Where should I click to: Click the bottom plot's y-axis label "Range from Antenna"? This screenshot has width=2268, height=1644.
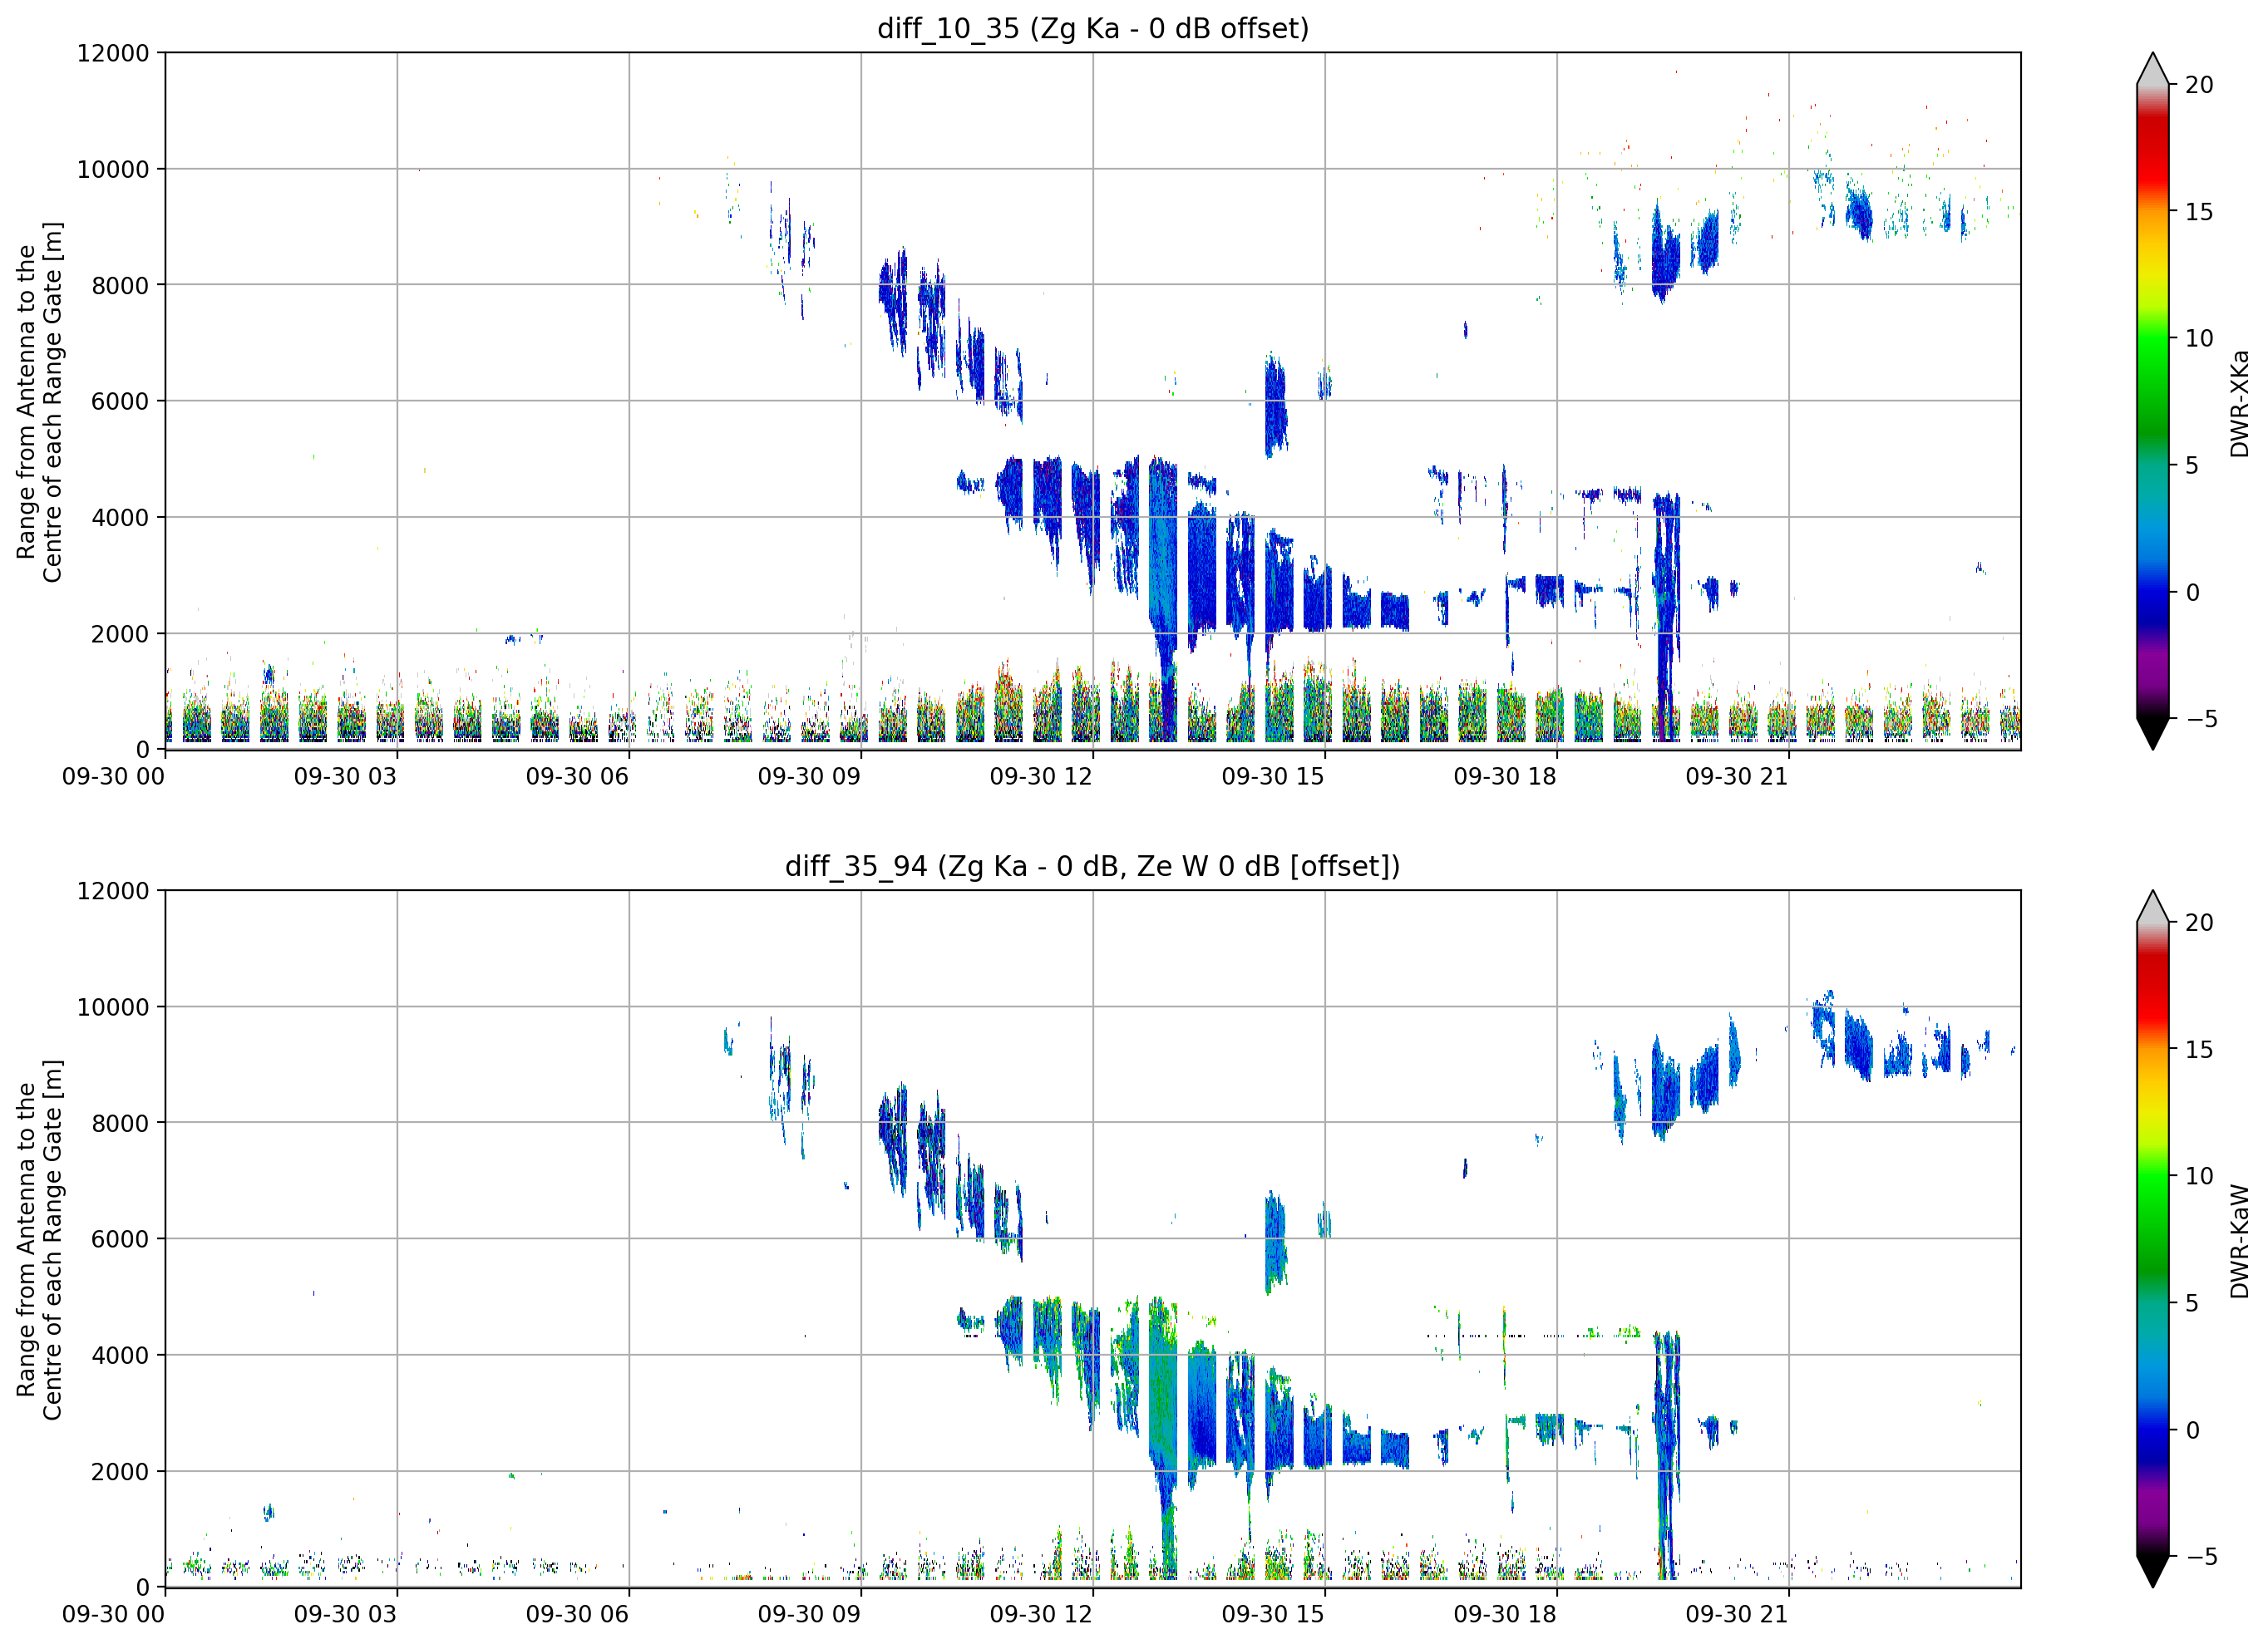pyautogui.click(x=39, y=1240)
